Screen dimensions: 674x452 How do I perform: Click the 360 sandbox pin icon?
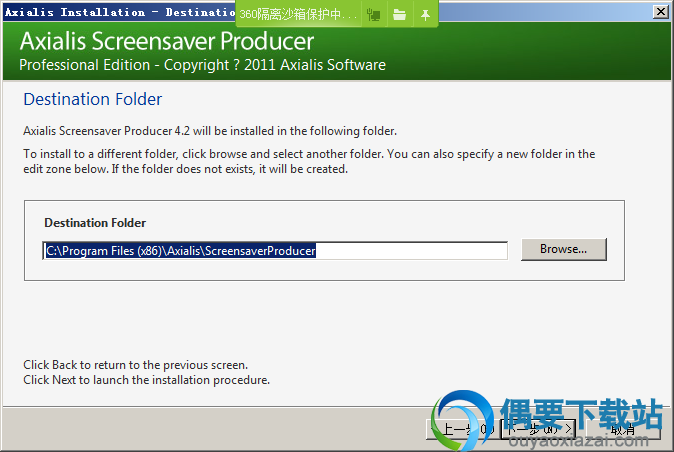pos(425,15)
